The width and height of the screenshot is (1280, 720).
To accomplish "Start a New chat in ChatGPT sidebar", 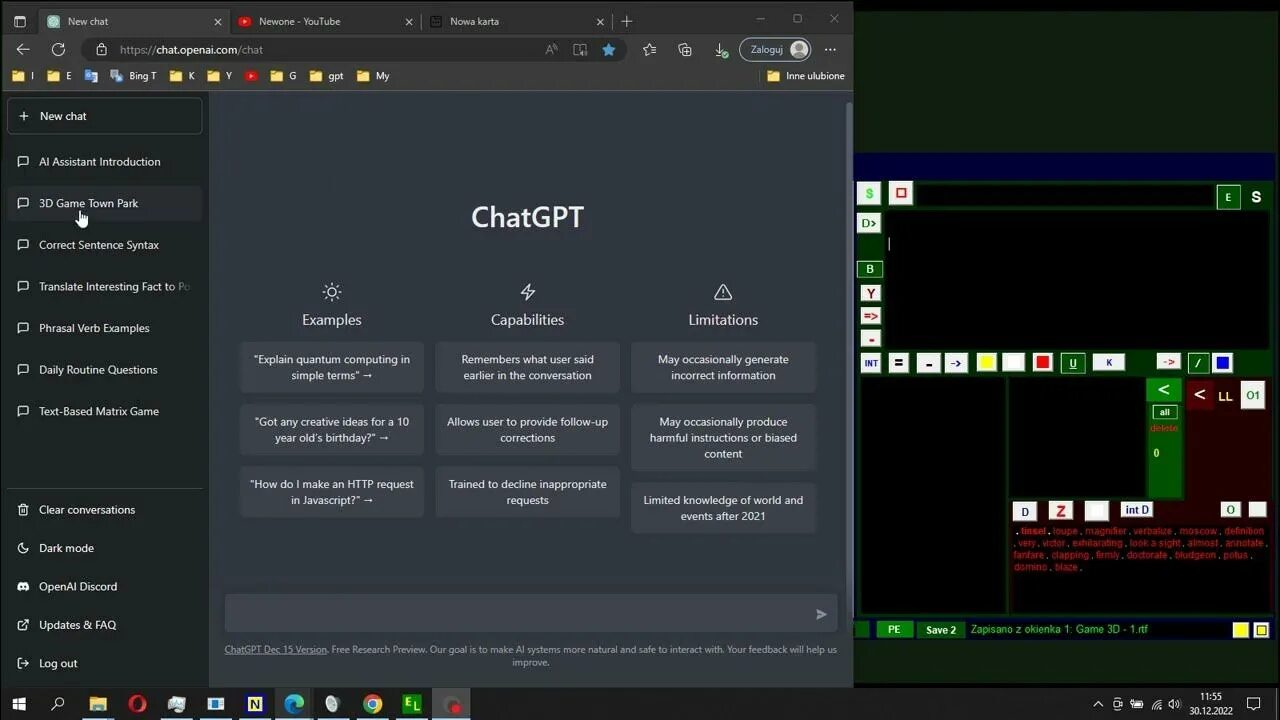I will point(104,116).
